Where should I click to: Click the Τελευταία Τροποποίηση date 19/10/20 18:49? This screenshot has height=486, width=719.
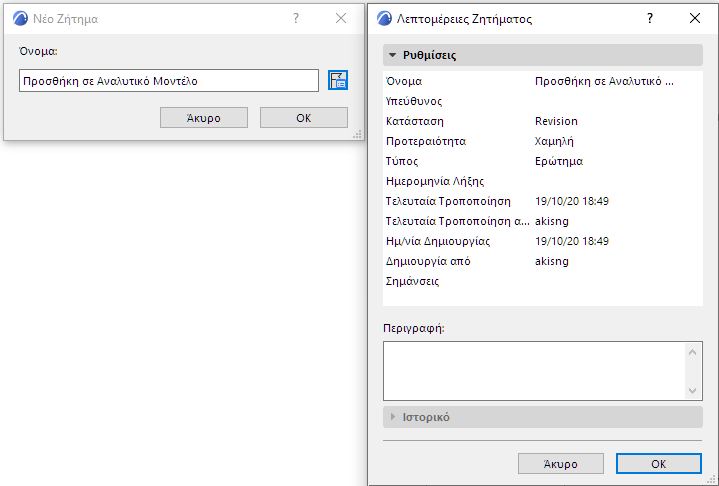[x=572, y=201]
